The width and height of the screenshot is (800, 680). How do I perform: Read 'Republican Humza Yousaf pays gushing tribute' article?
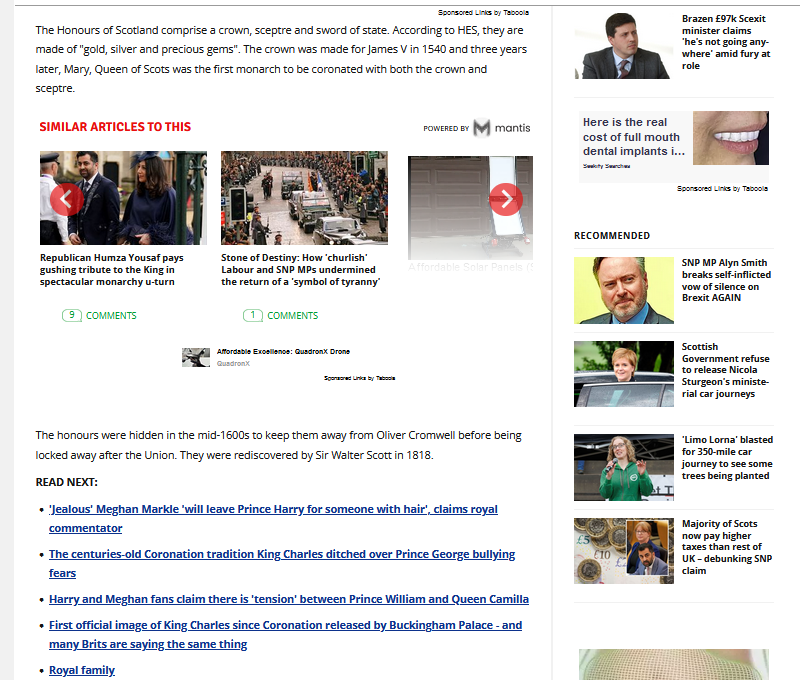tap(112, 270)
